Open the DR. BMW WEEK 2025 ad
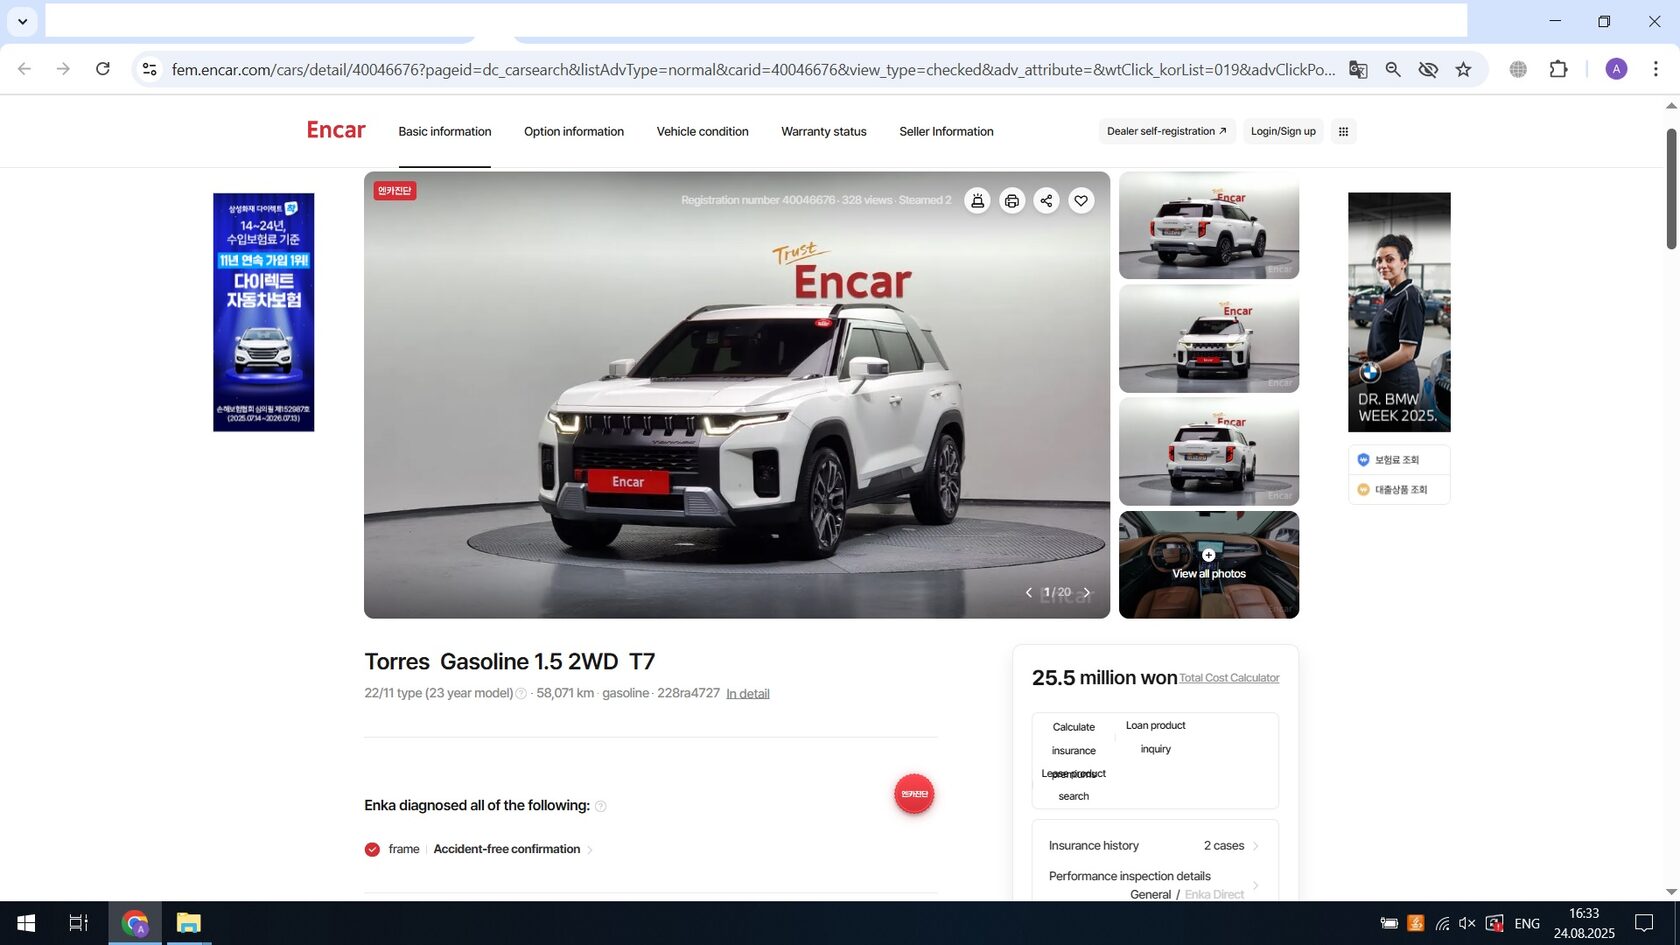Viewport: 1680px width, 945px height. click(x=1399, y=312)
